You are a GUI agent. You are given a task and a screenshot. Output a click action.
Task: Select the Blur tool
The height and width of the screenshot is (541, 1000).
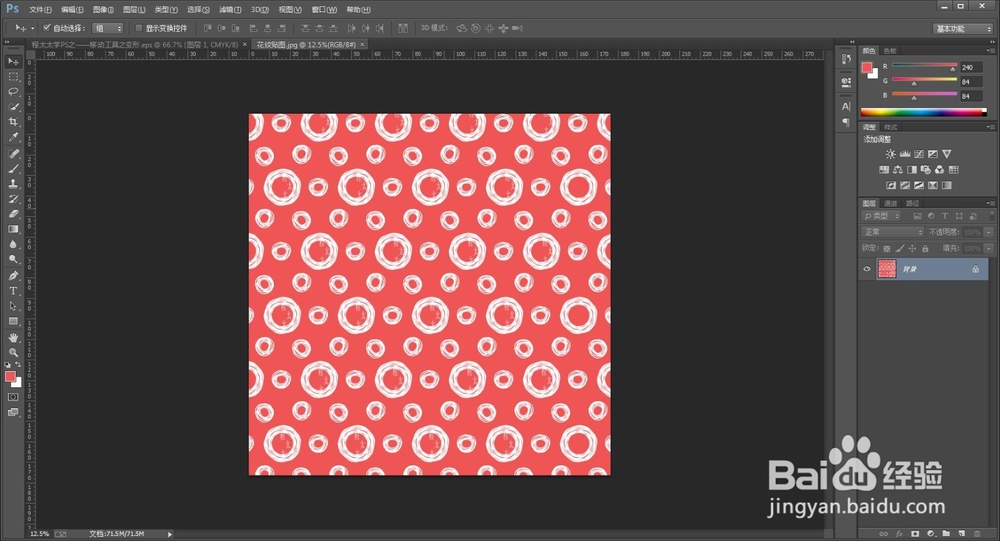click(13, 244)
